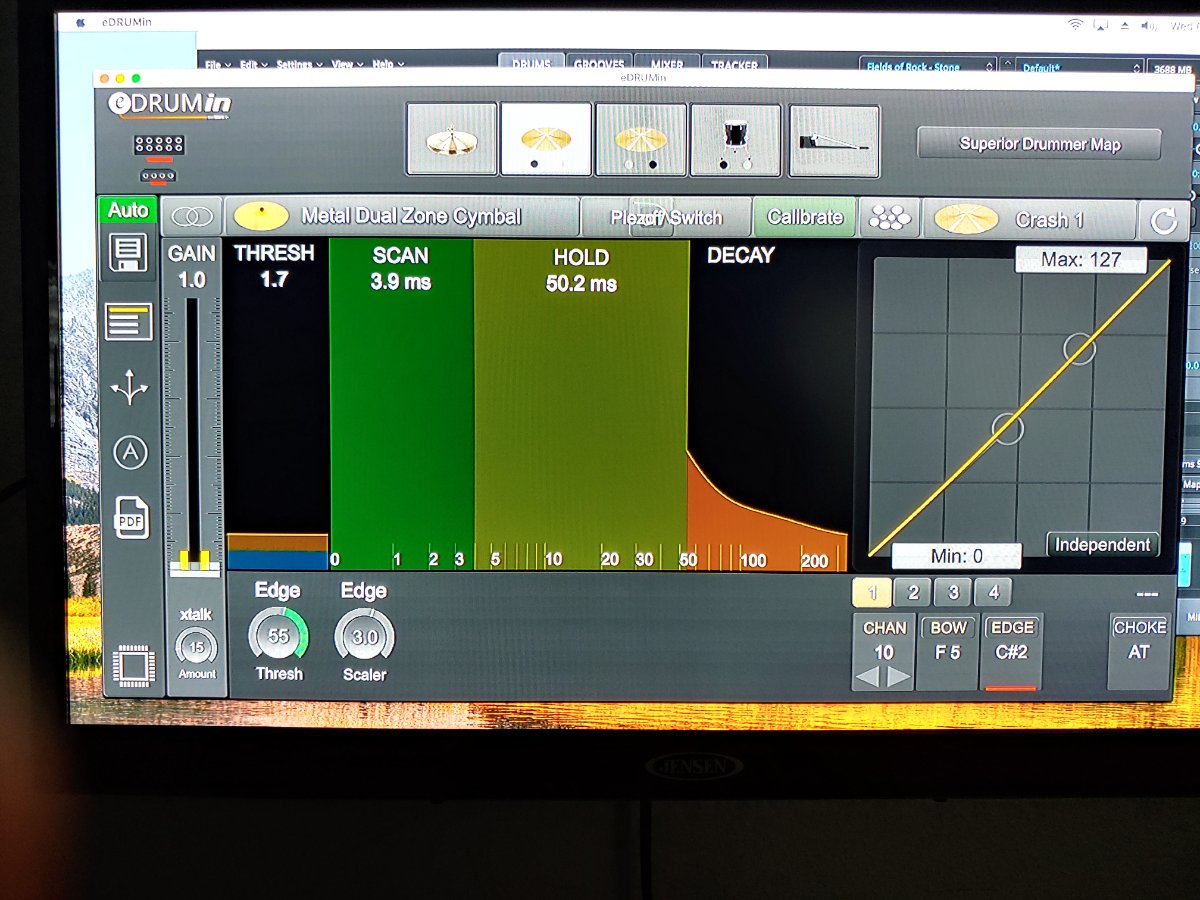Click the THRESH level bar
This screenshot has height=900, width=1200.
tap(277, 551)
